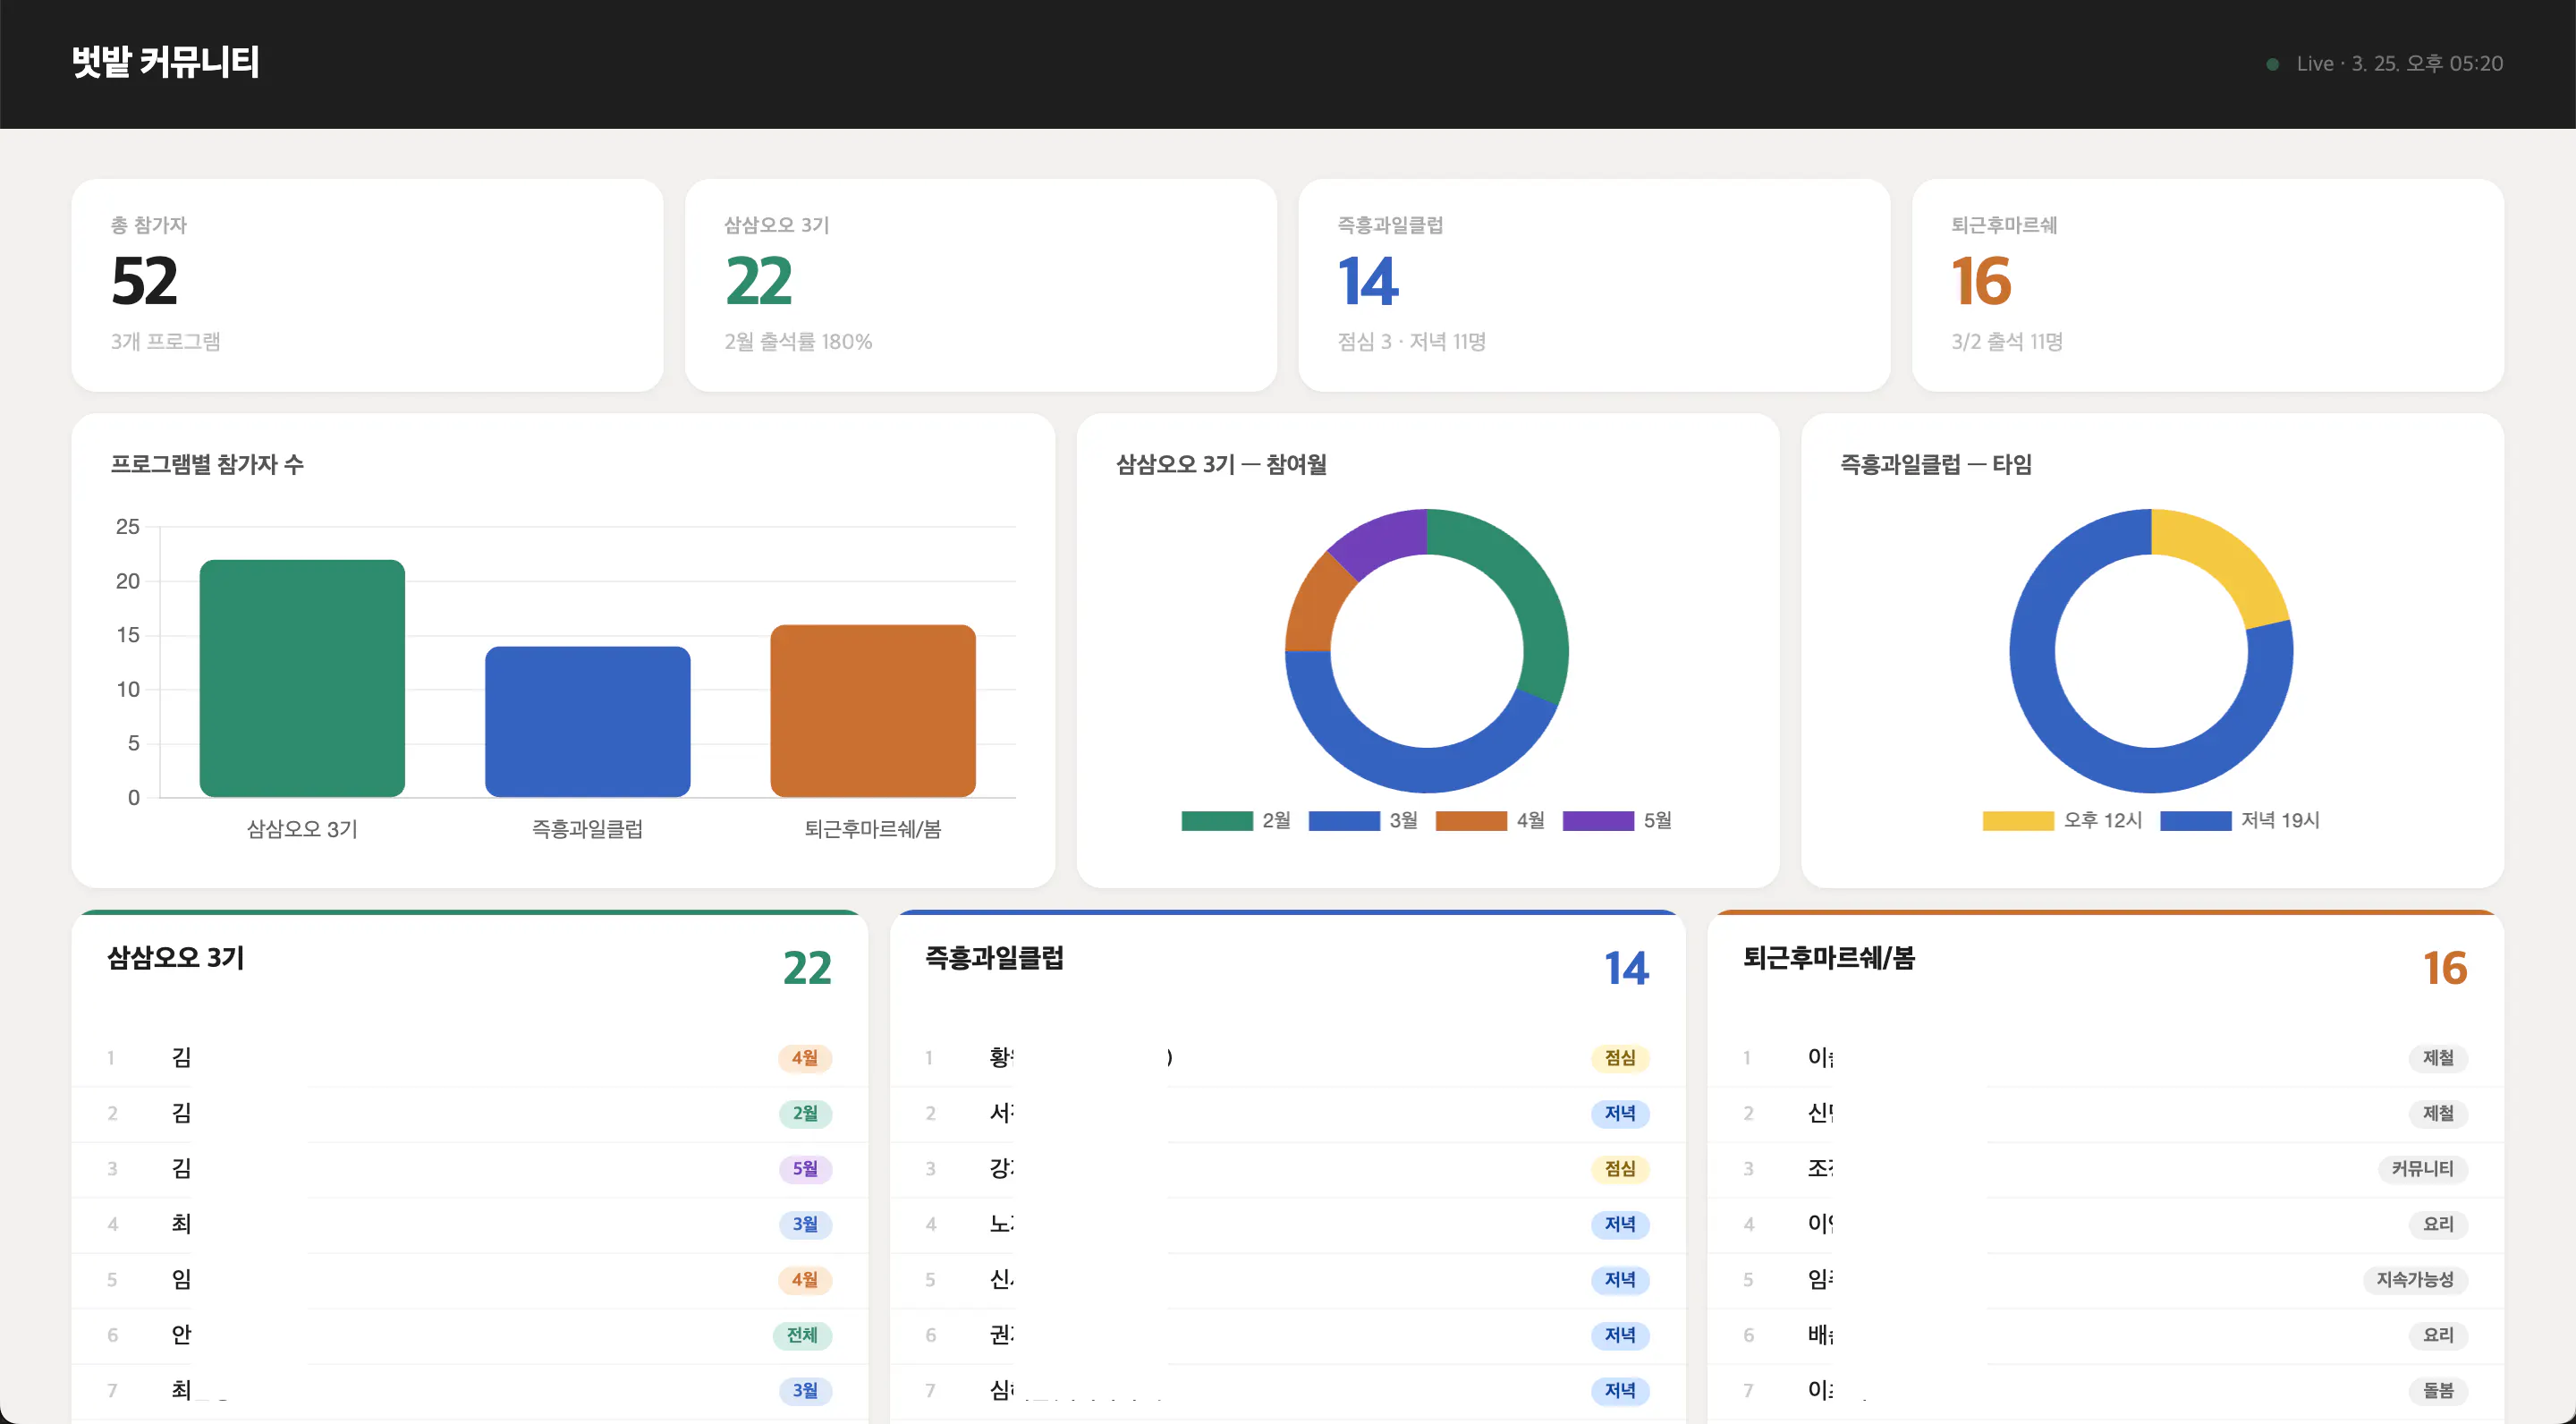The width and height of the screenshot is (2576, 1424).
Task: Click the green Live status dot
Action: pyautogui.click(x=2272, y=64)
